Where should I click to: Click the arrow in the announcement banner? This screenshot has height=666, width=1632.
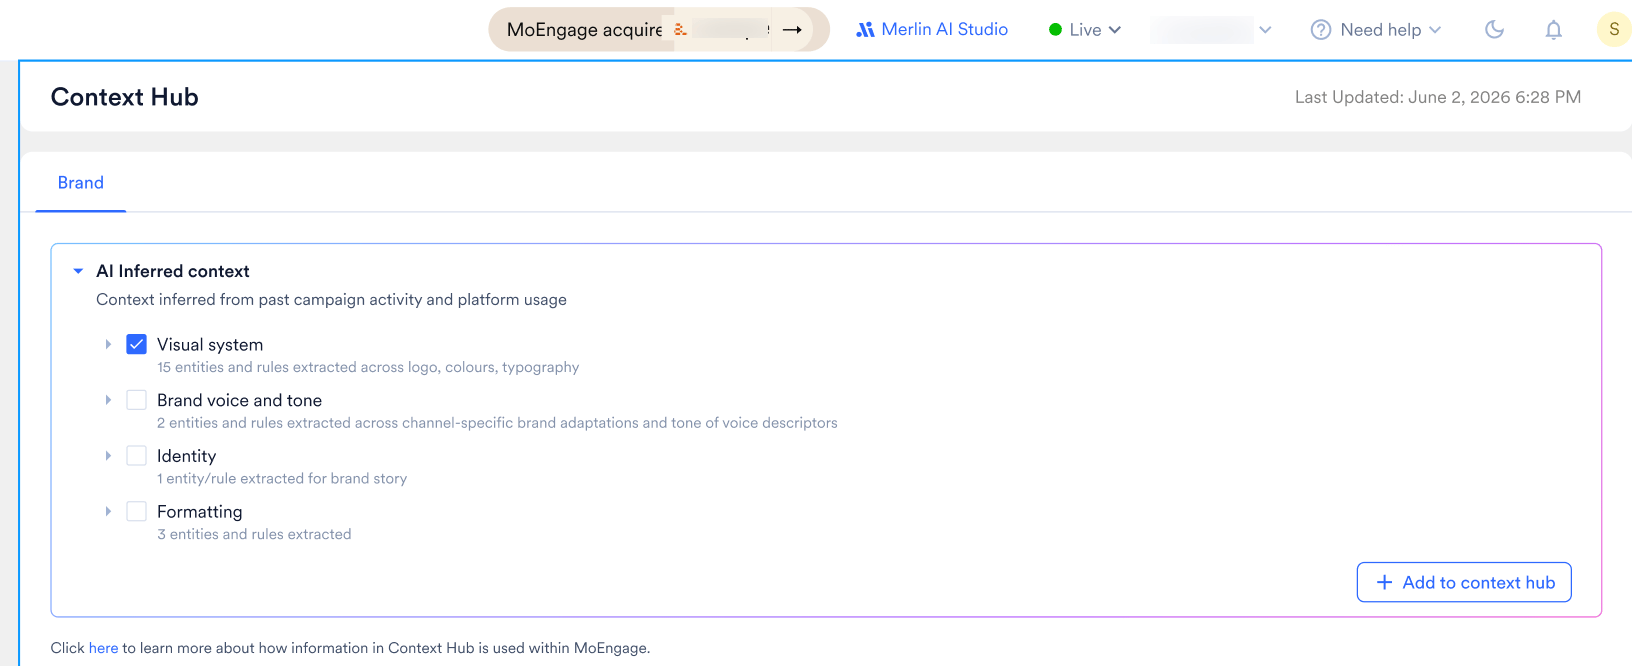[x=792, y=30]
